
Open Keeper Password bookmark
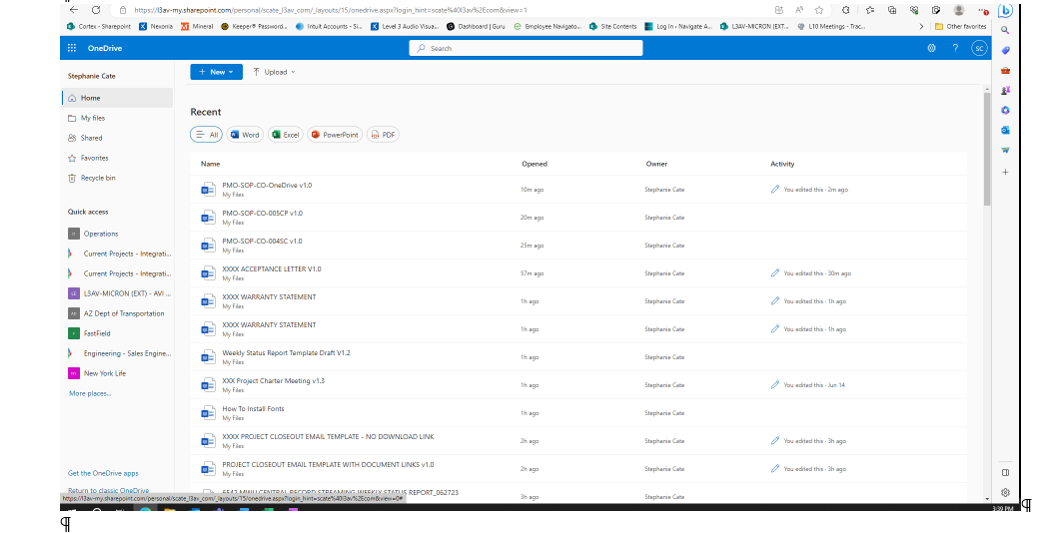click(255, 27)
